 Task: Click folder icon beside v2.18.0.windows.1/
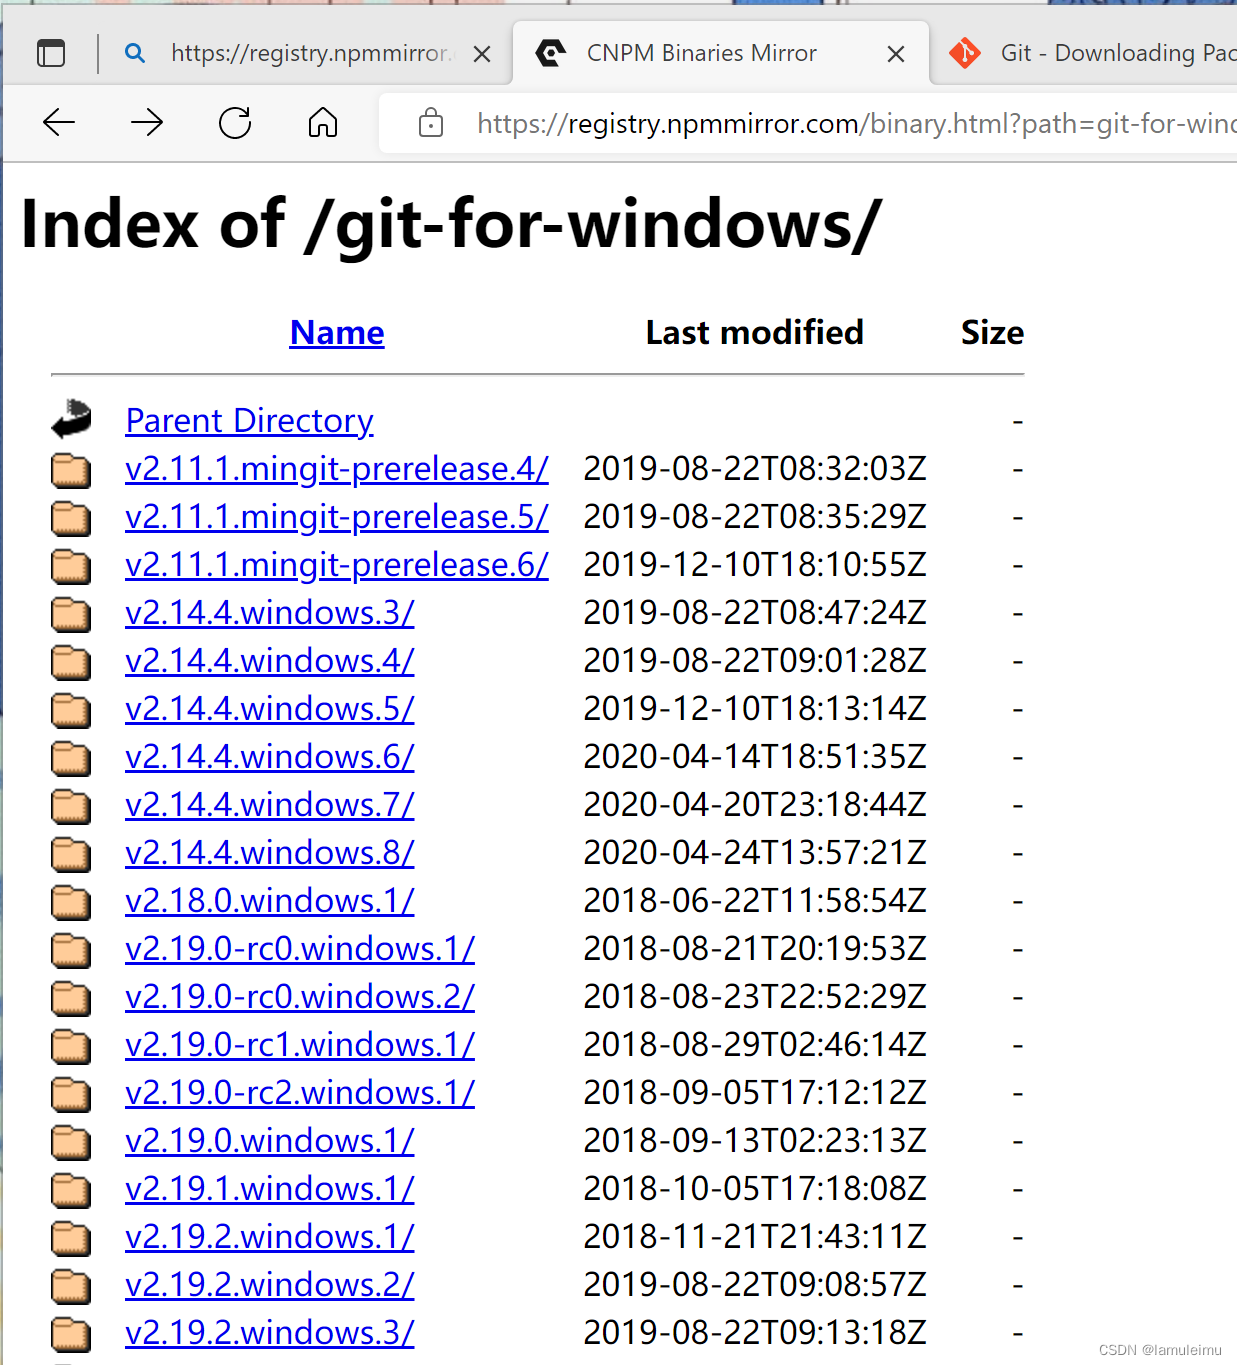(x=71, y=902)
